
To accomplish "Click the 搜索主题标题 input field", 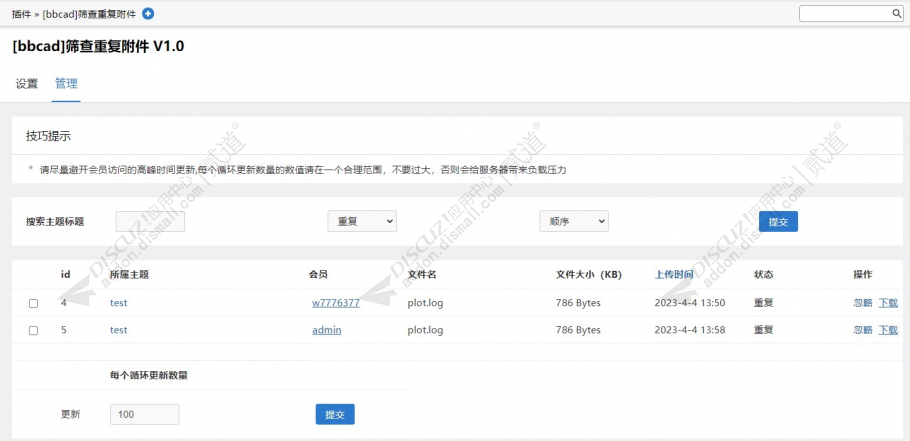I will click(150, 221).
